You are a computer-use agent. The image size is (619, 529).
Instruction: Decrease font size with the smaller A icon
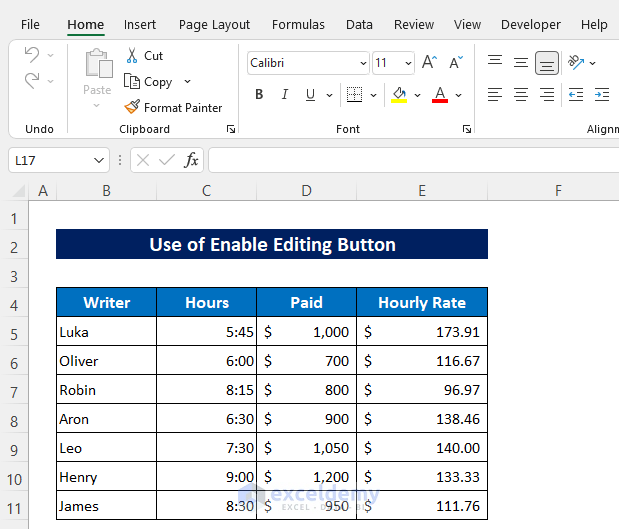point(456,62)
